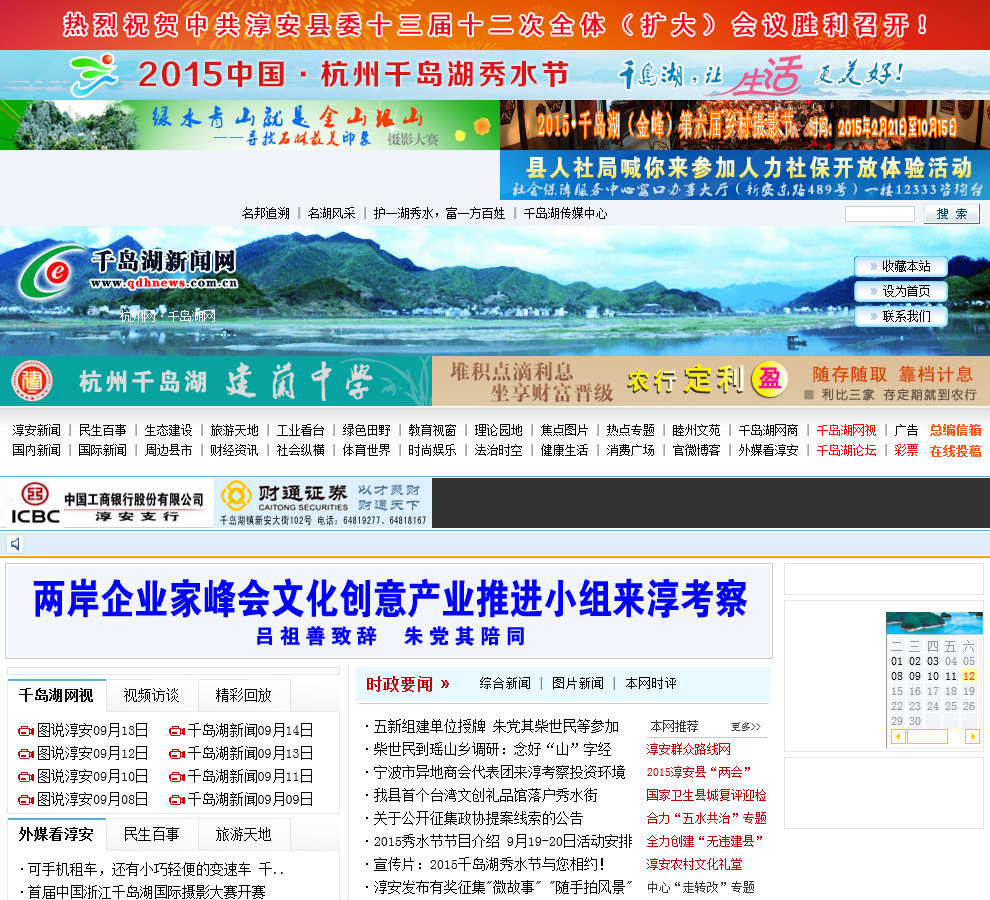Switch to 精彩回放 tab

coord(244,695)
